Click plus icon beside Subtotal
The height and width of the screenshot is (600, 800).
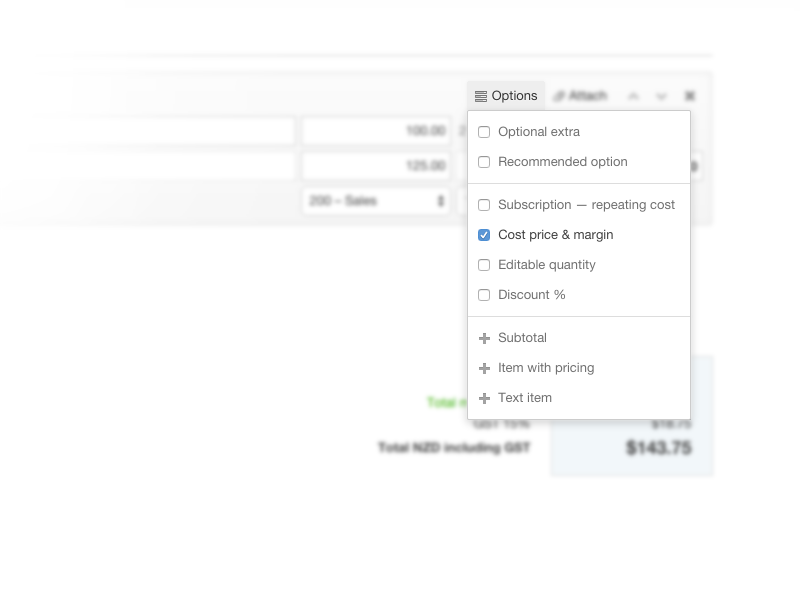485,338
